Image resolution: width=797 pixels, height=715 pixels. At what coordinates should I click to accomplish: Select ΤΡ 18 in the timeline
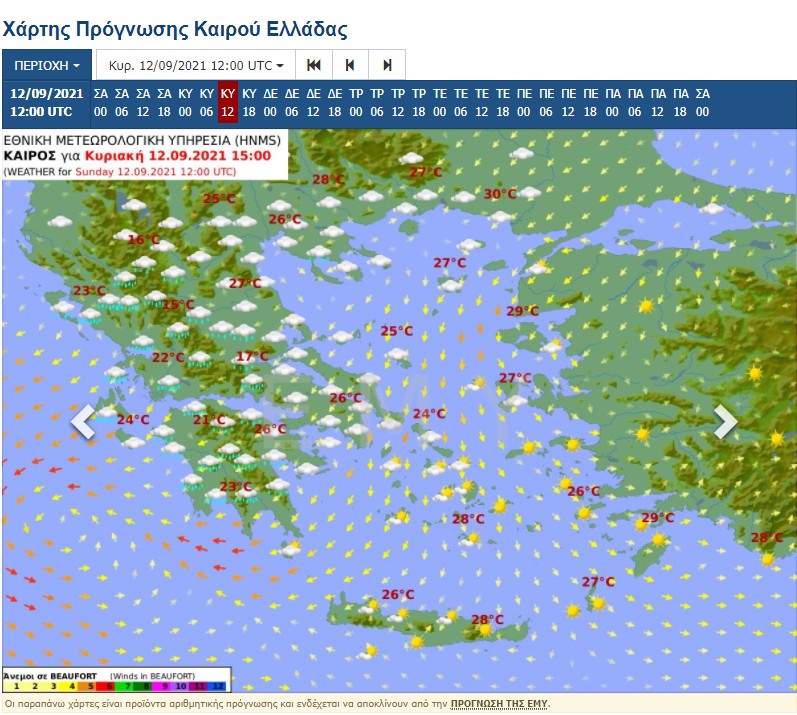(x=418, y=102)
